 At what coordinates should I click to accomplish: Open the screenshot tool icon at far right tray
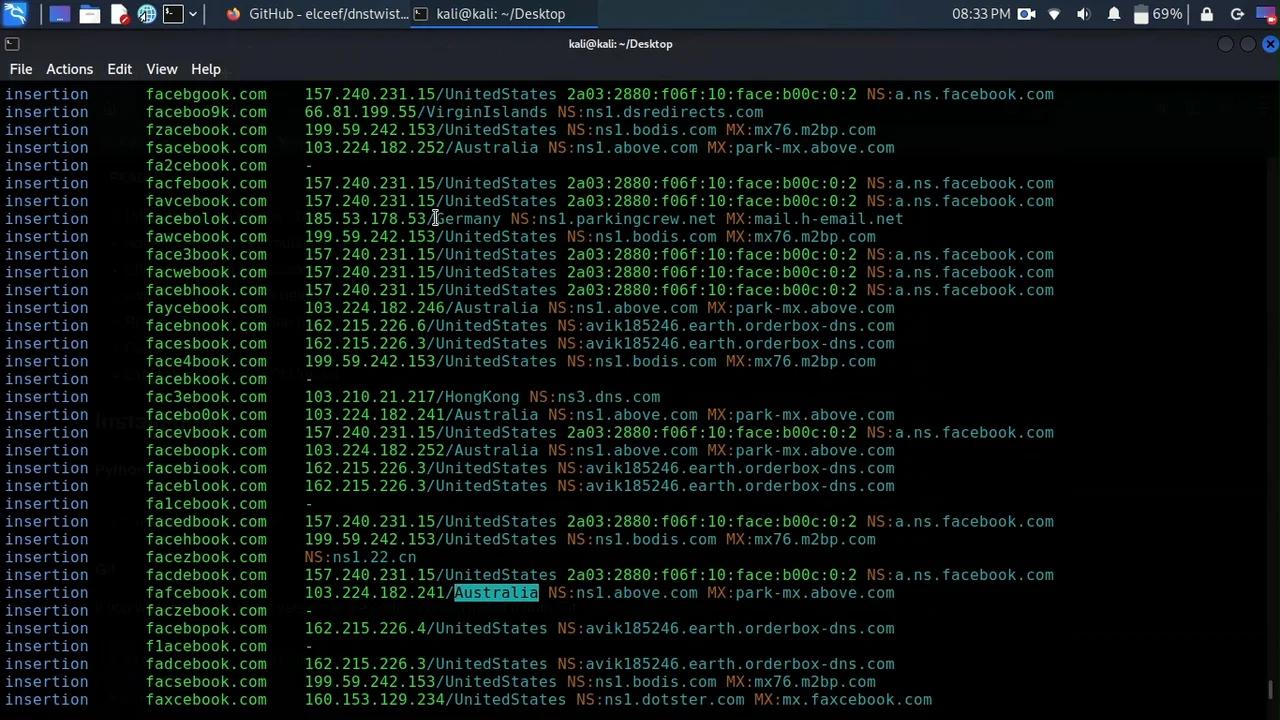1265,14
